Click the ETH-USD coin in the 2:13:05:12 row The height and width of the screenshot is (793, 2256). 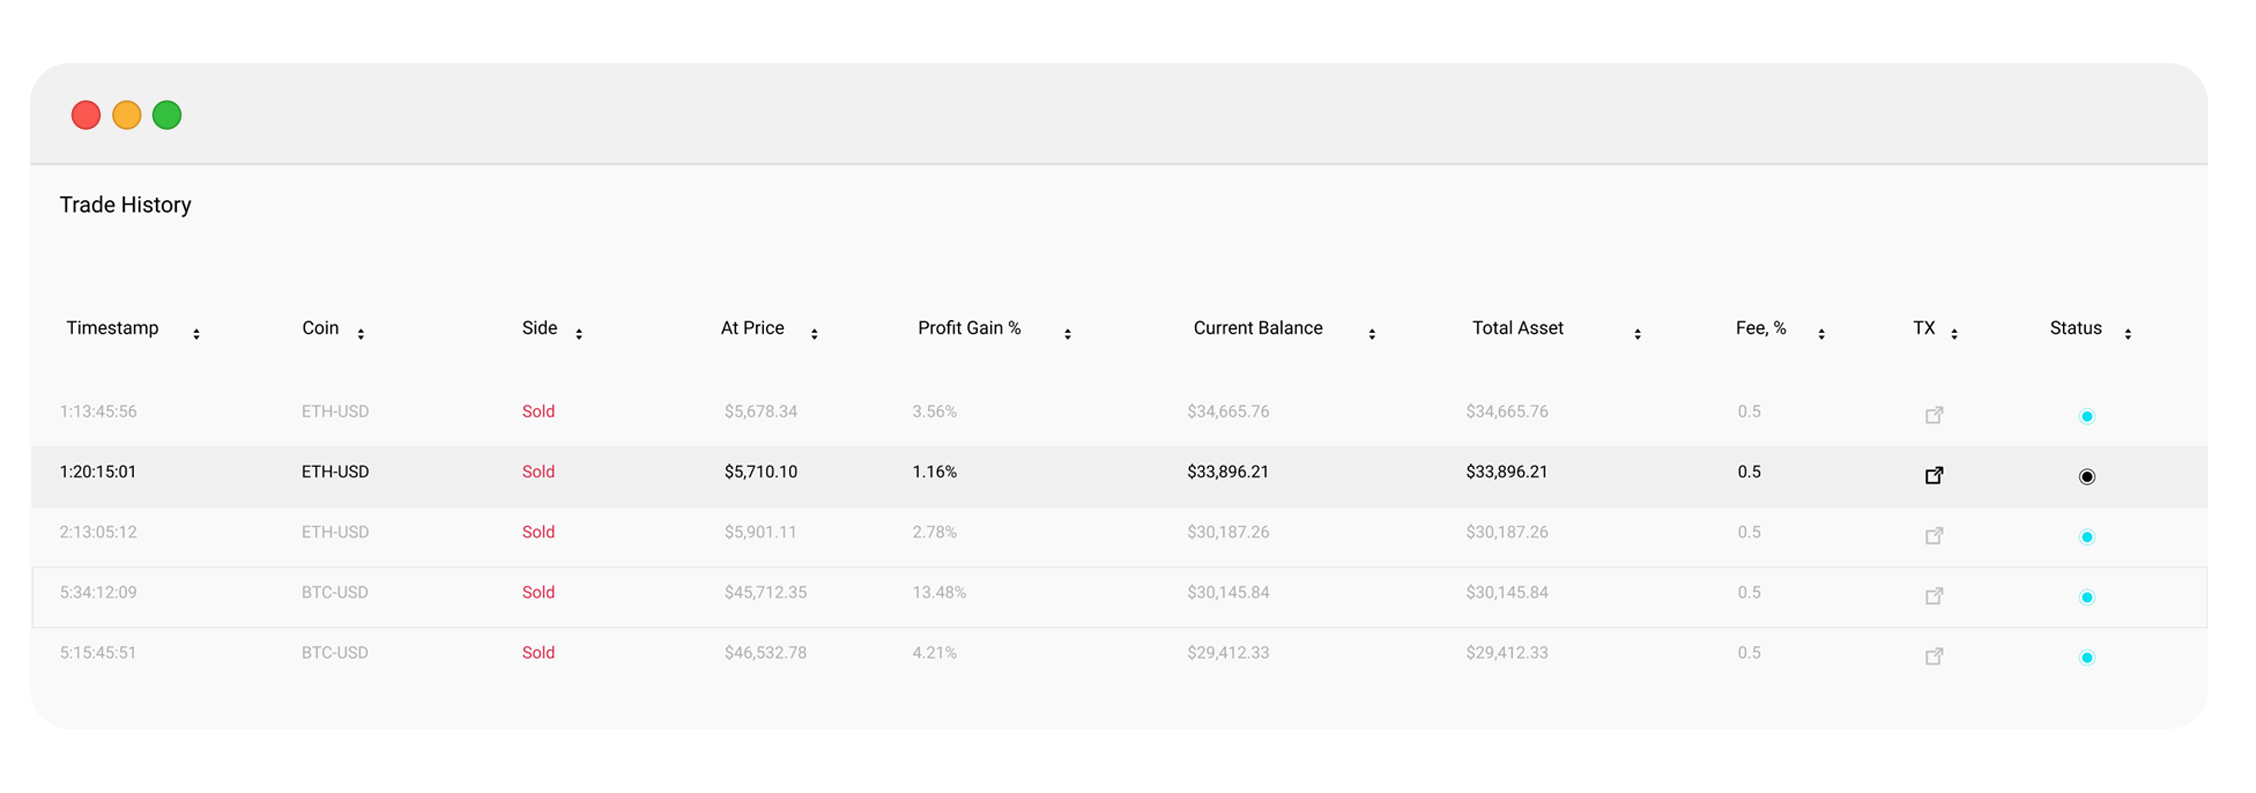(x=335, y=532)
